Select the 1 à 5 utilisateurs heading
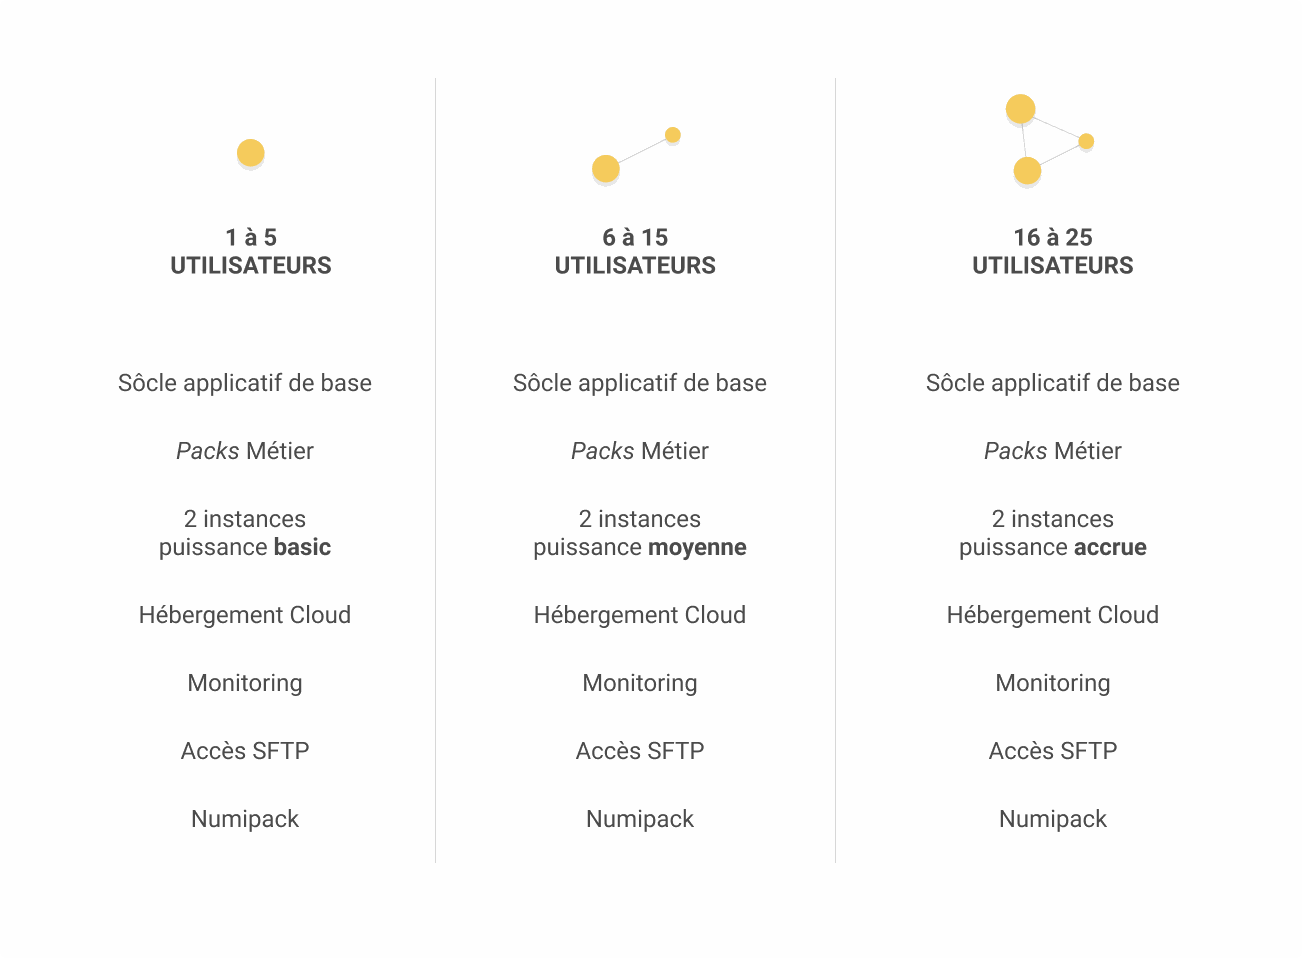This screenshot has width=1302, height=958. [x=251, y=251]
